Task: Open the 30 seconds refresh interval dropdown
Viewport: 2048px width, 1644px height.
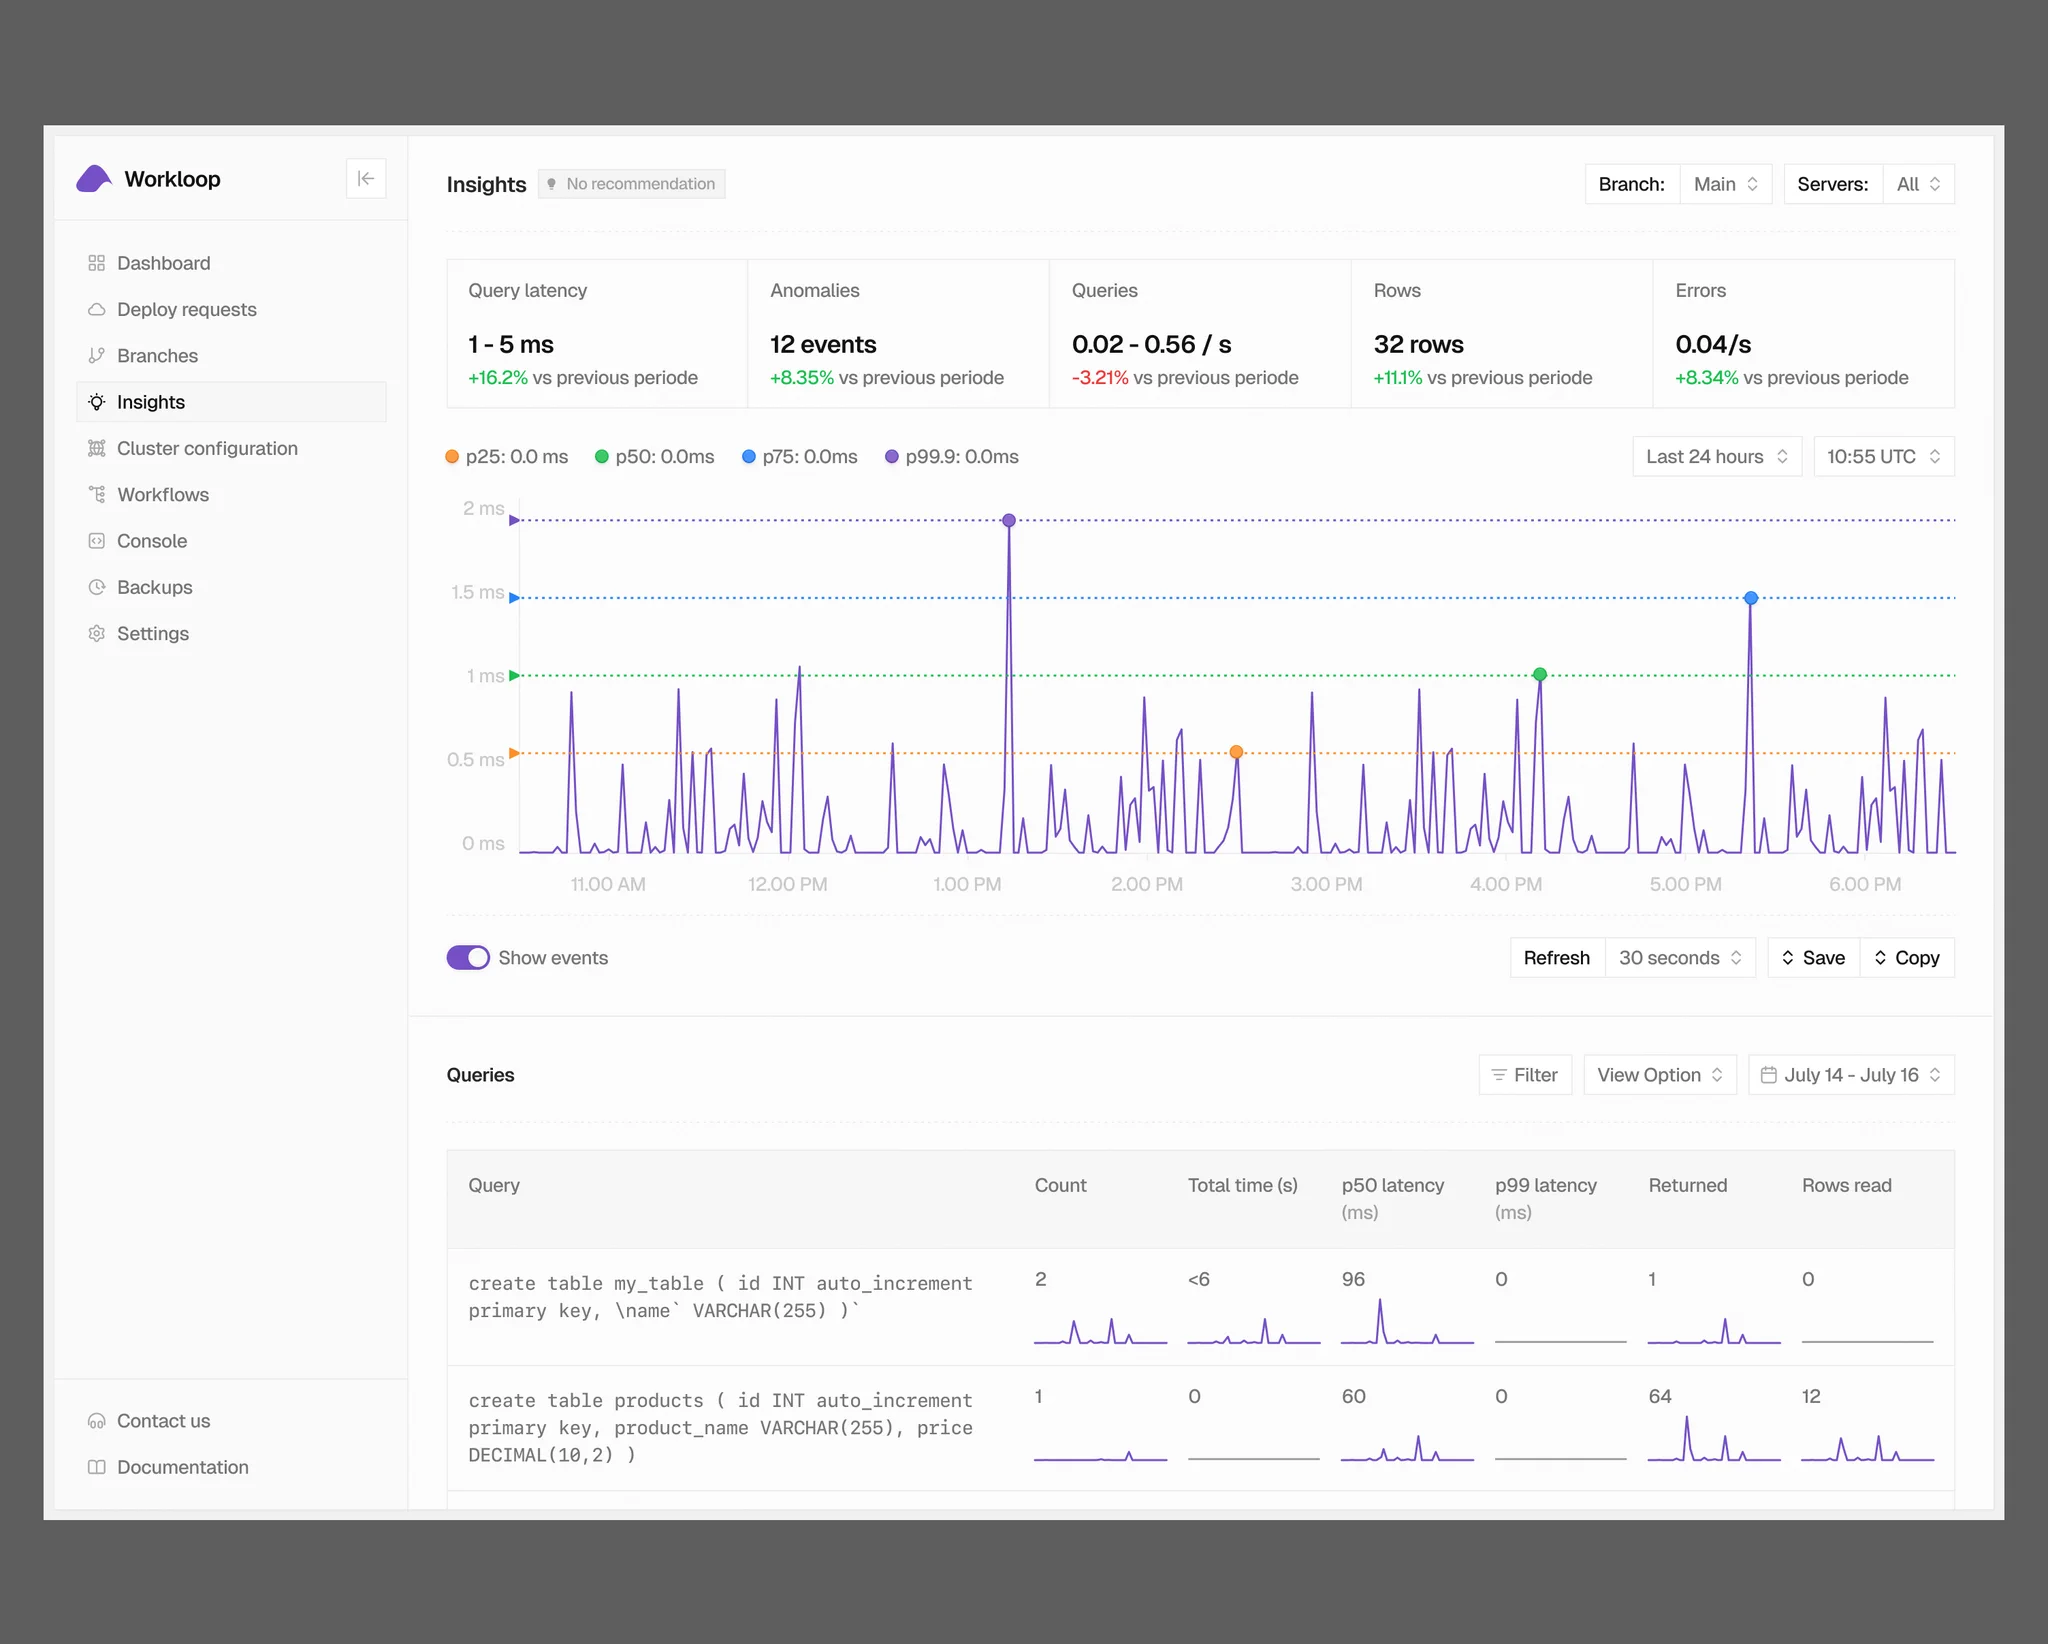Action: [1680, 958]
